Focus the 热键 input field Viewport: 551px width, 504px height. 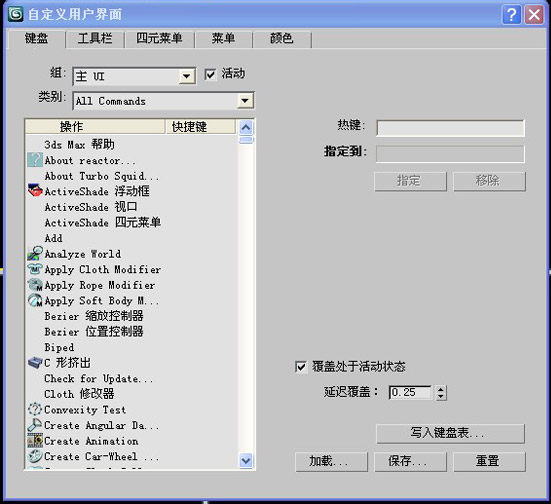tap(450, 128)
